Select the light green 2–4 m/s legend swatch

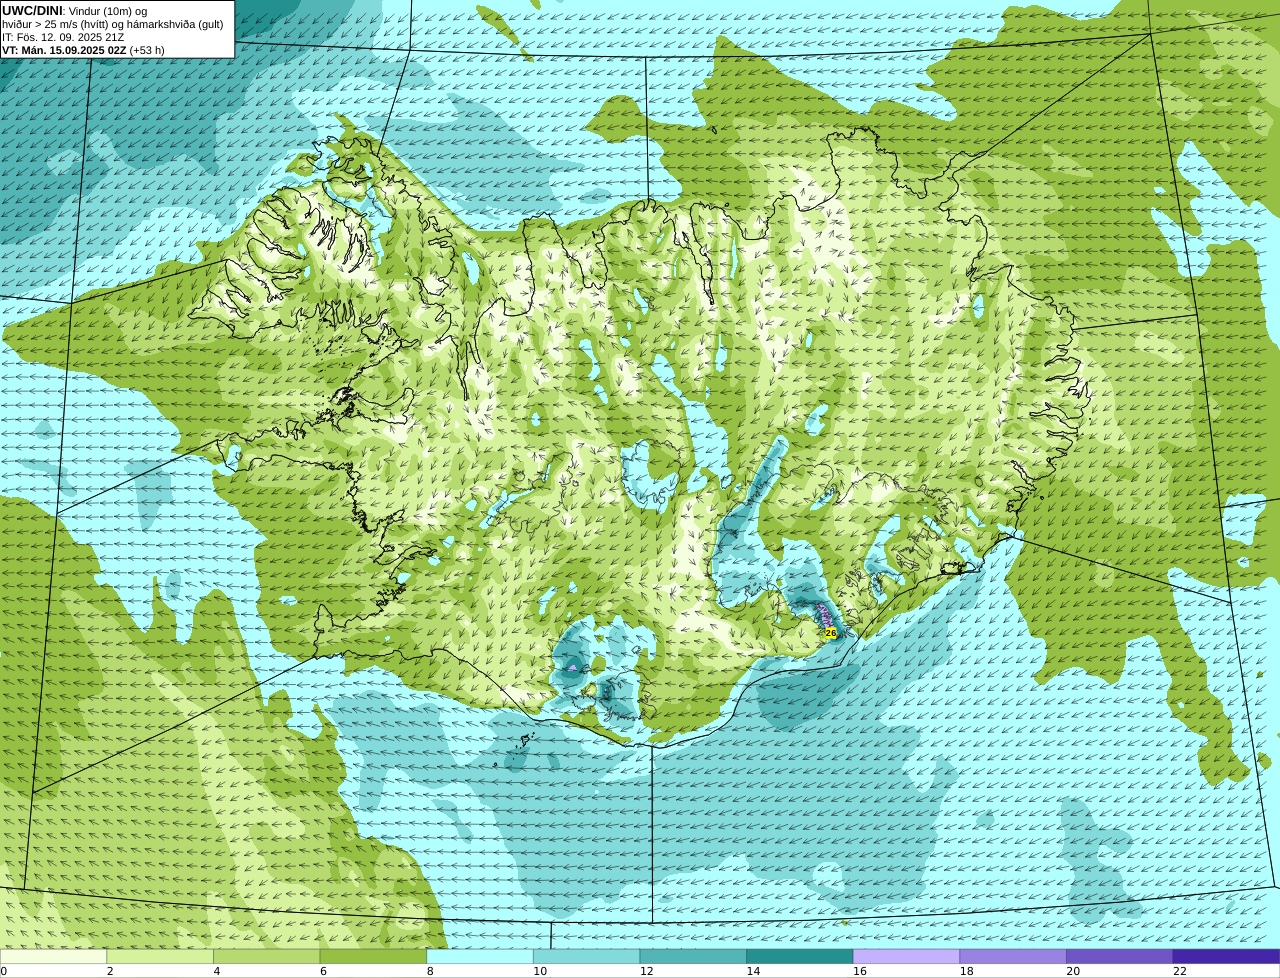pyautogui.click(x=160, y=956)
